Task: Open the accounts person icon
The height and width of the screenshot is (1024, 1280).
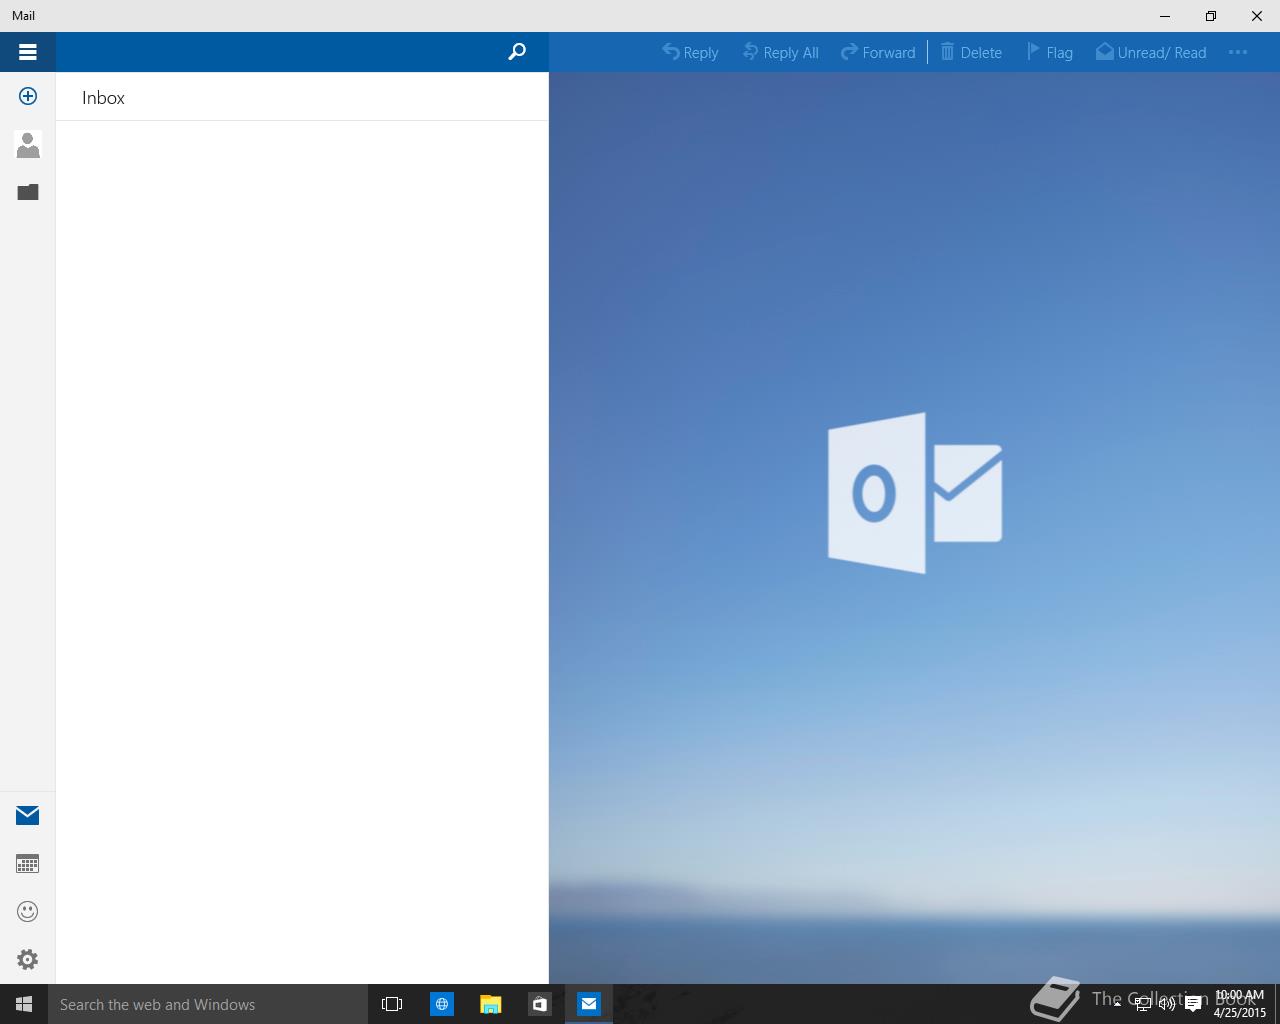Action: click(28, 145)
